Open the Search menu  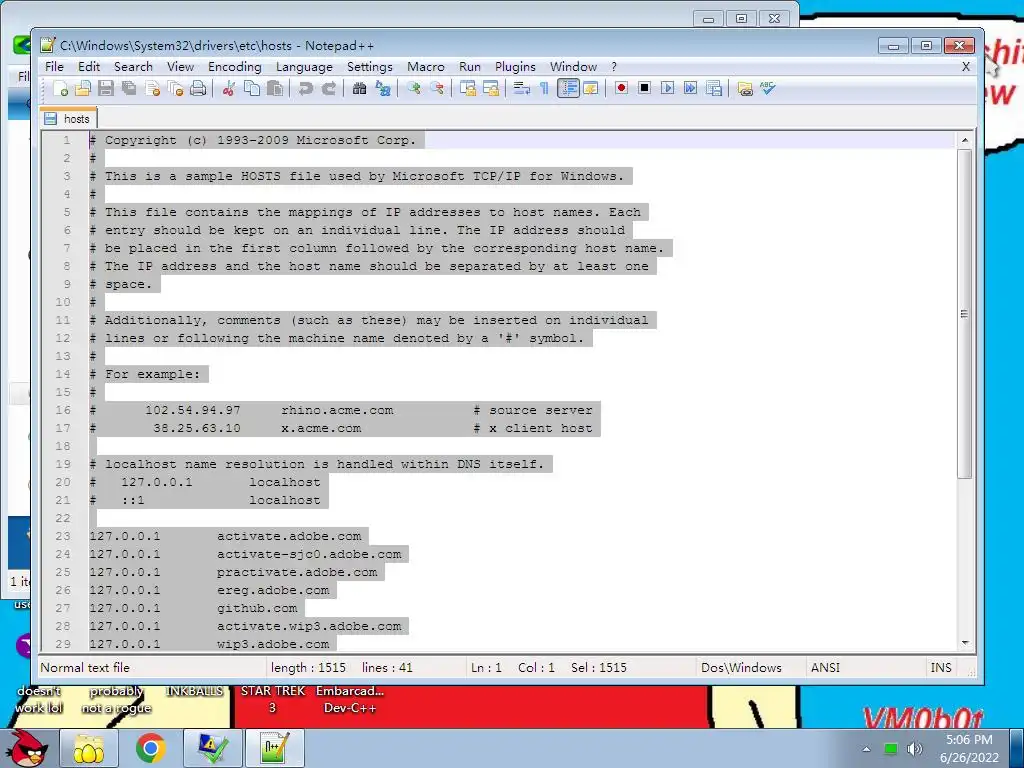pos(133,67)
